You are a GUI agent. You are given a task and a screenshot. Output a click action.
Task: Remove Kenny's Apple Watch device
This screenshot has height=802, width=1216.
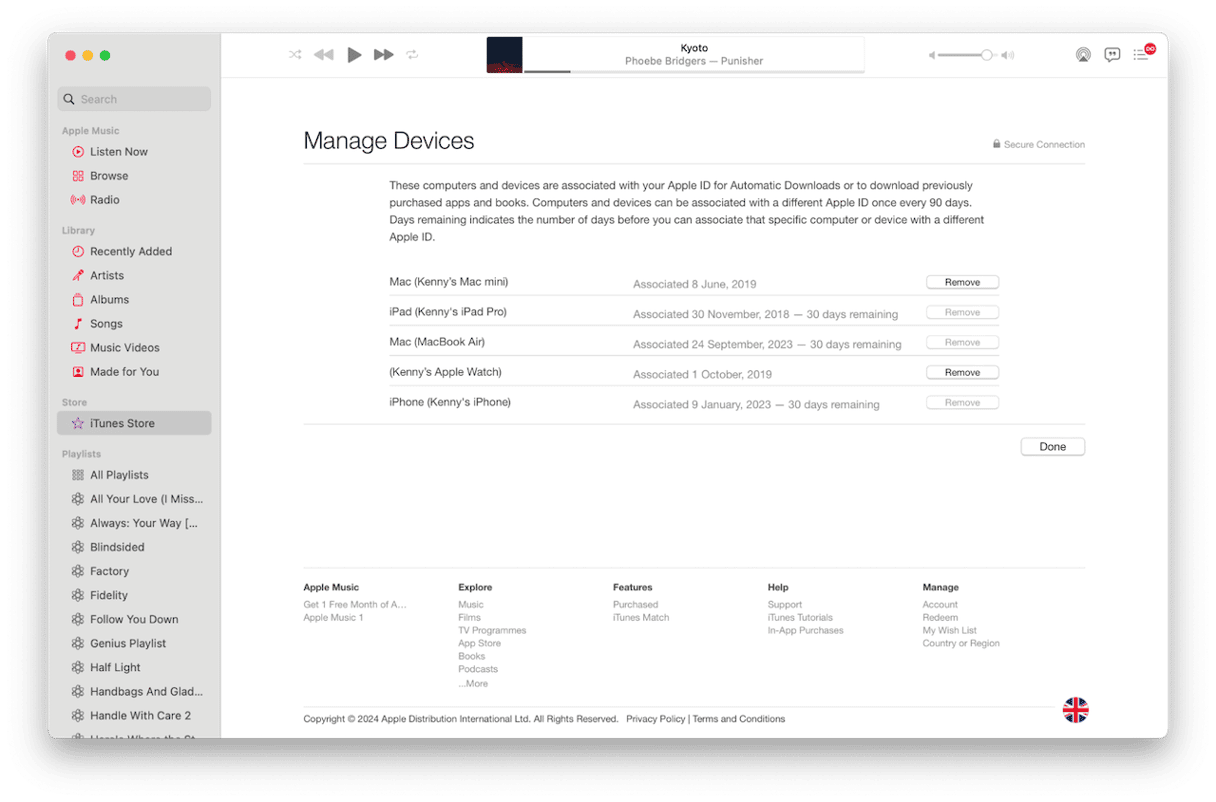[962, 373]
